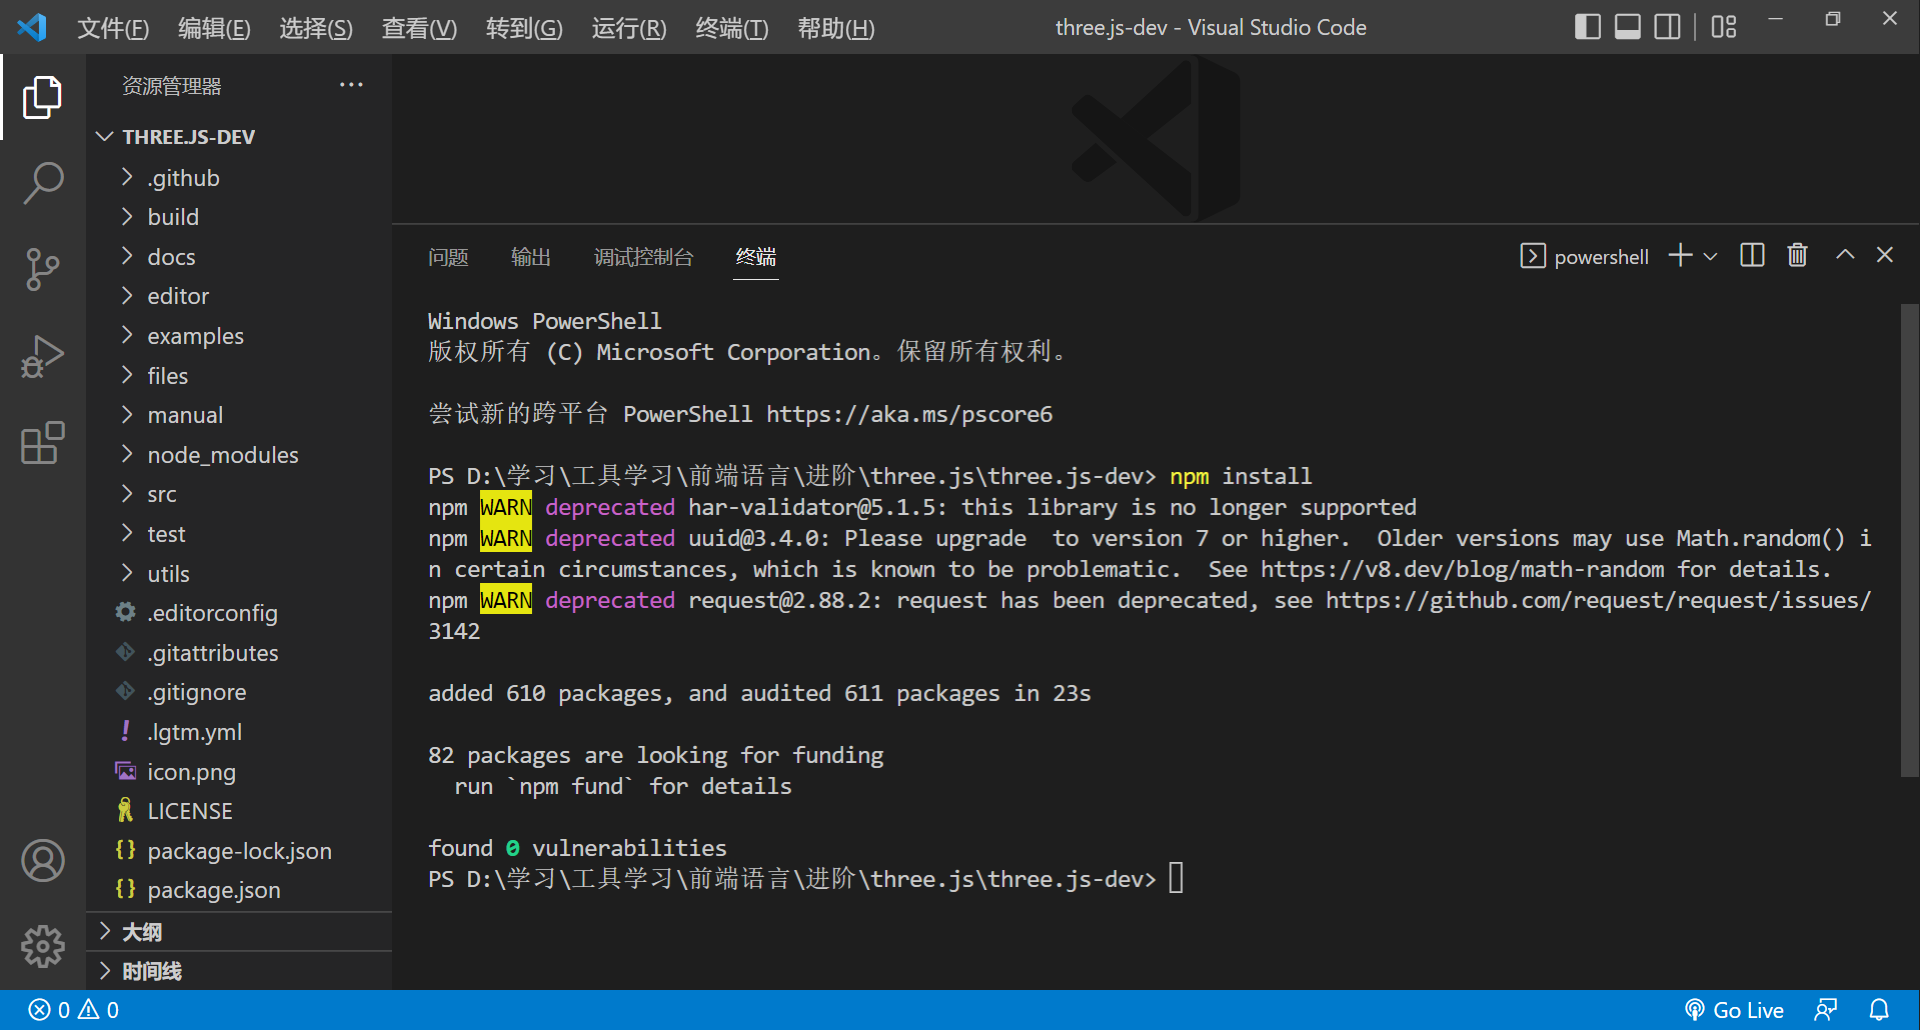Open the 帮助(H) menu

[836, 28]
